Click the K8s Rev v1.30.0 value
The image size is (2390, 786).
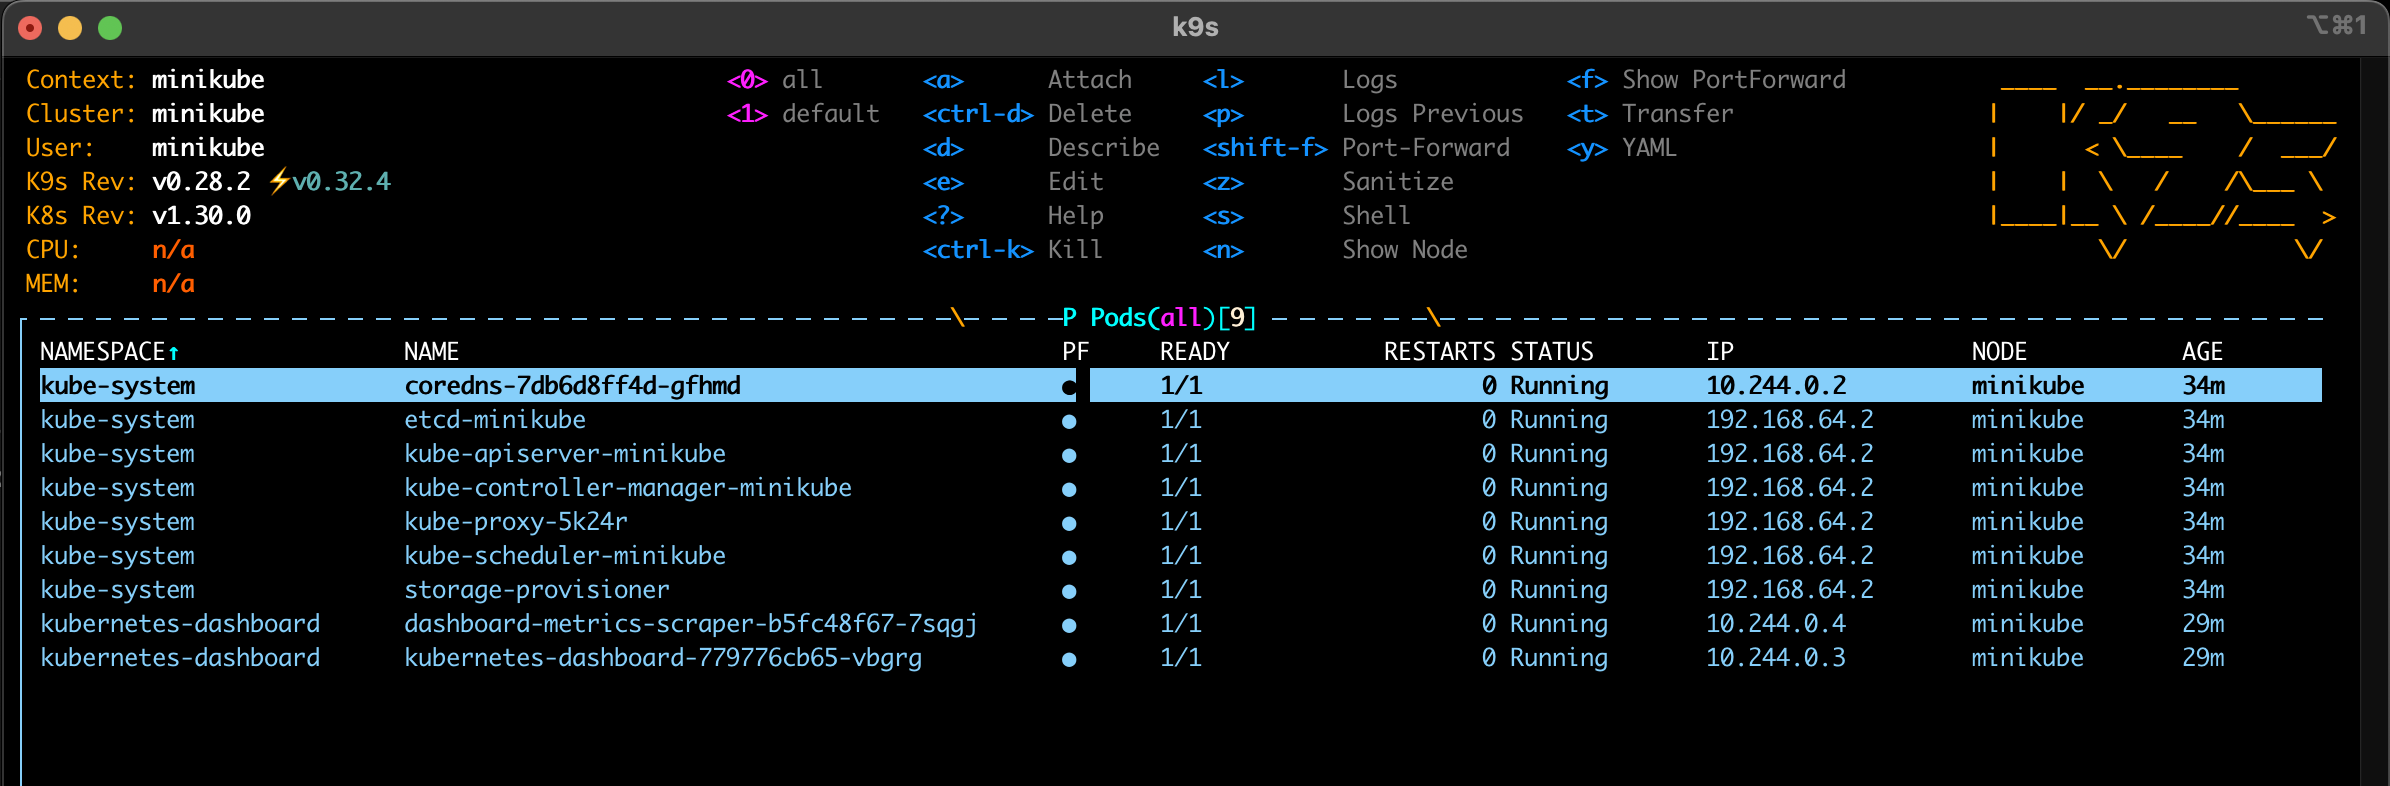201,215
